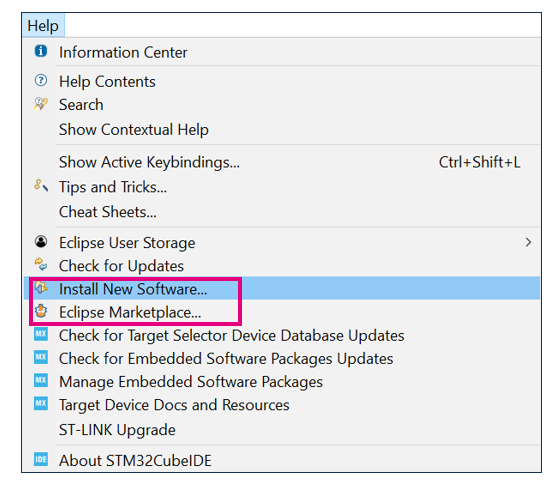Click the IDE icon beside About STM32CubeIDE
The image size is (552, 481).
click(41, 459)
